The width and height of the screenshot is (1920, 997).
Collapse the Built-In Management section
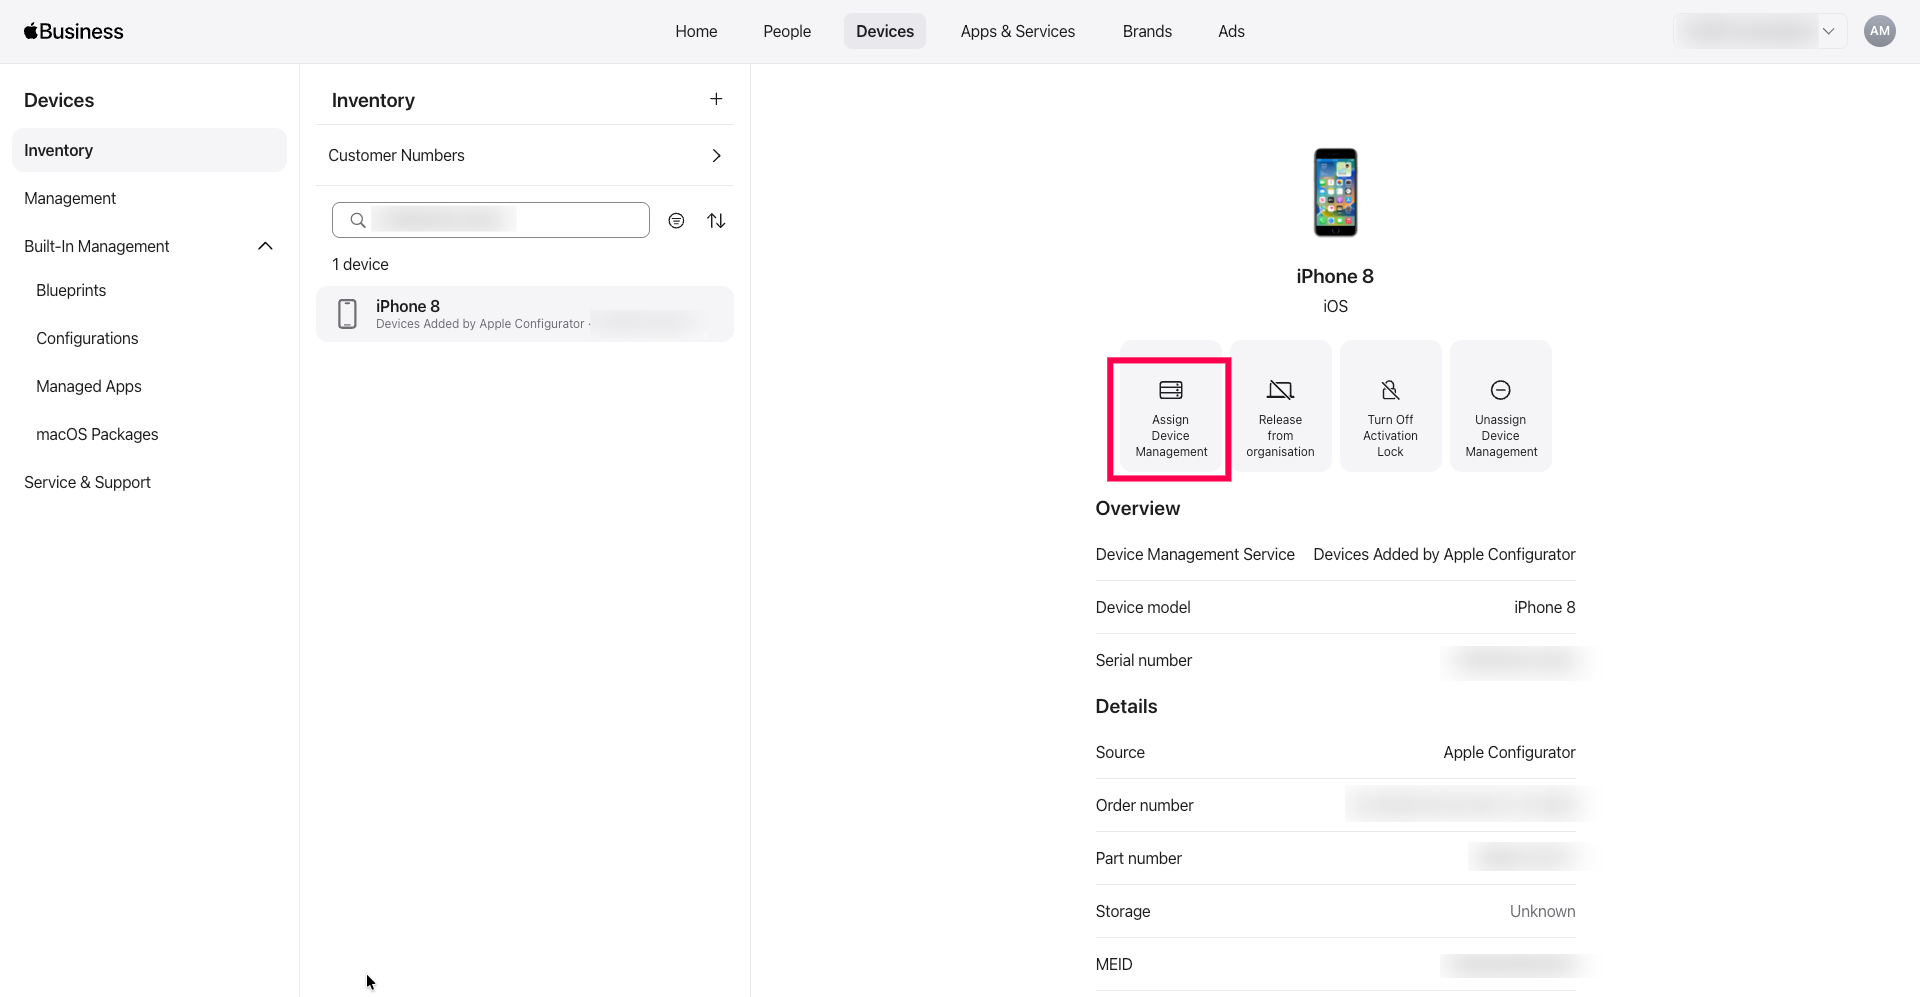pyautogui.click(x=265, y=246)
